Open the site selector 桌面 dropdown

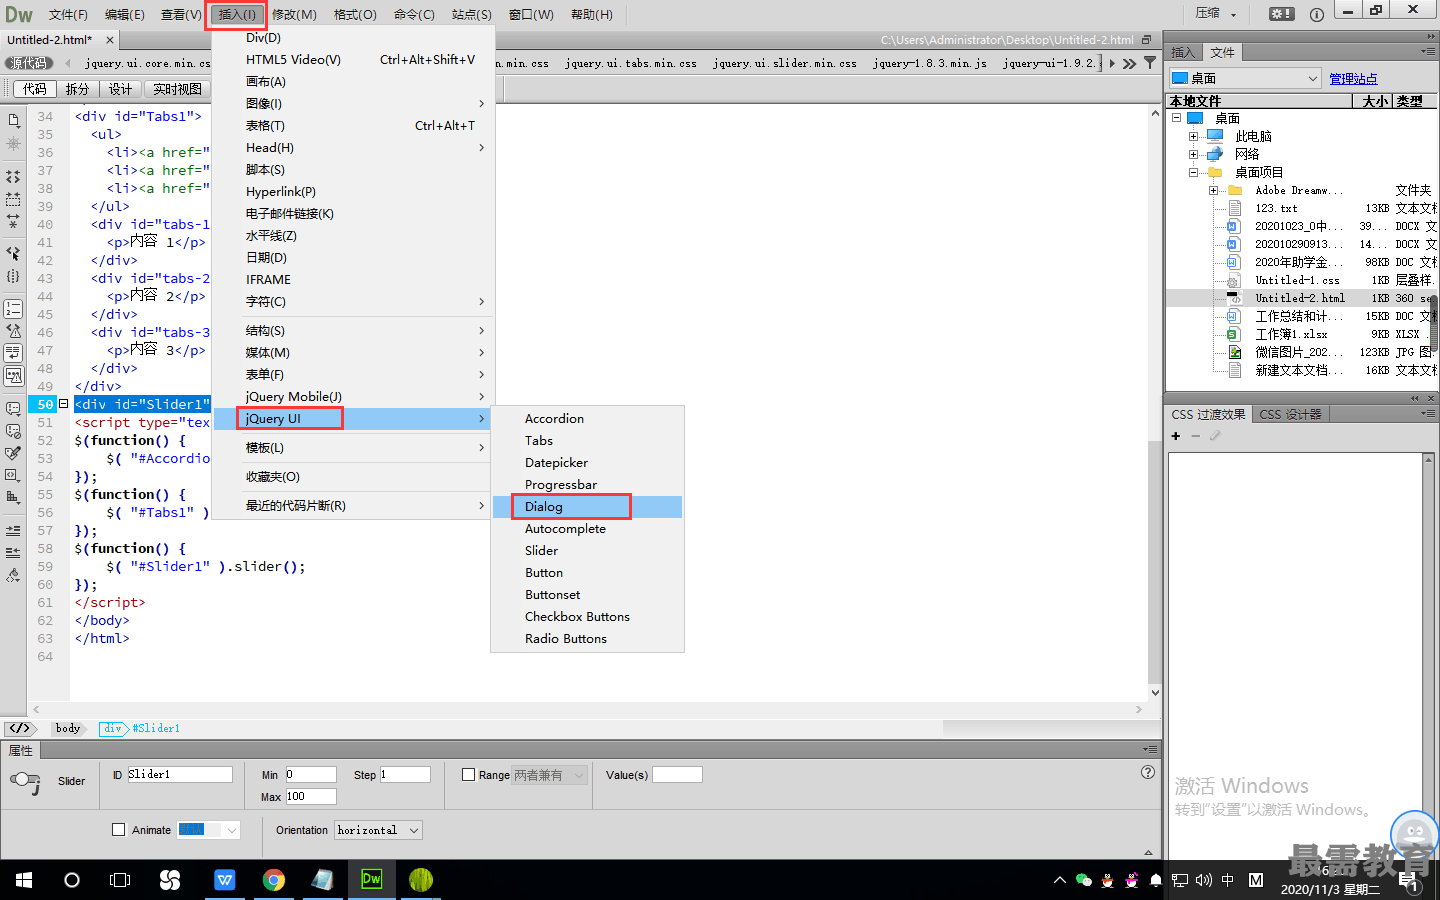click(1245, 78)
